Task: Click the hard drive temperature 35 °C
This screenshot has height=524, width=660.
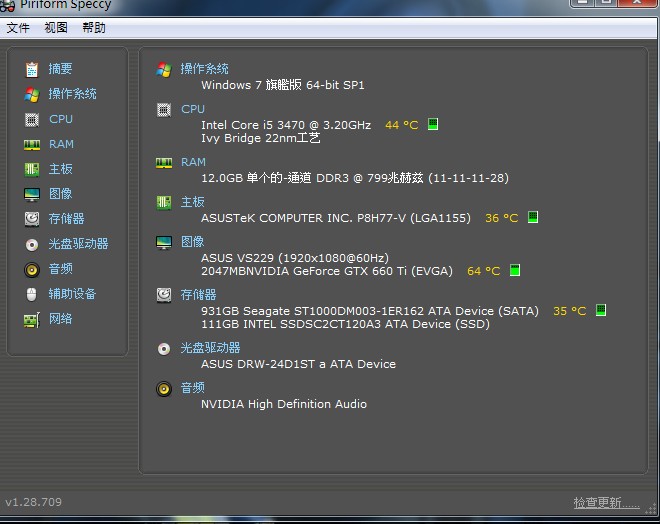Action: pyautogui.click(x=570, y=311)
